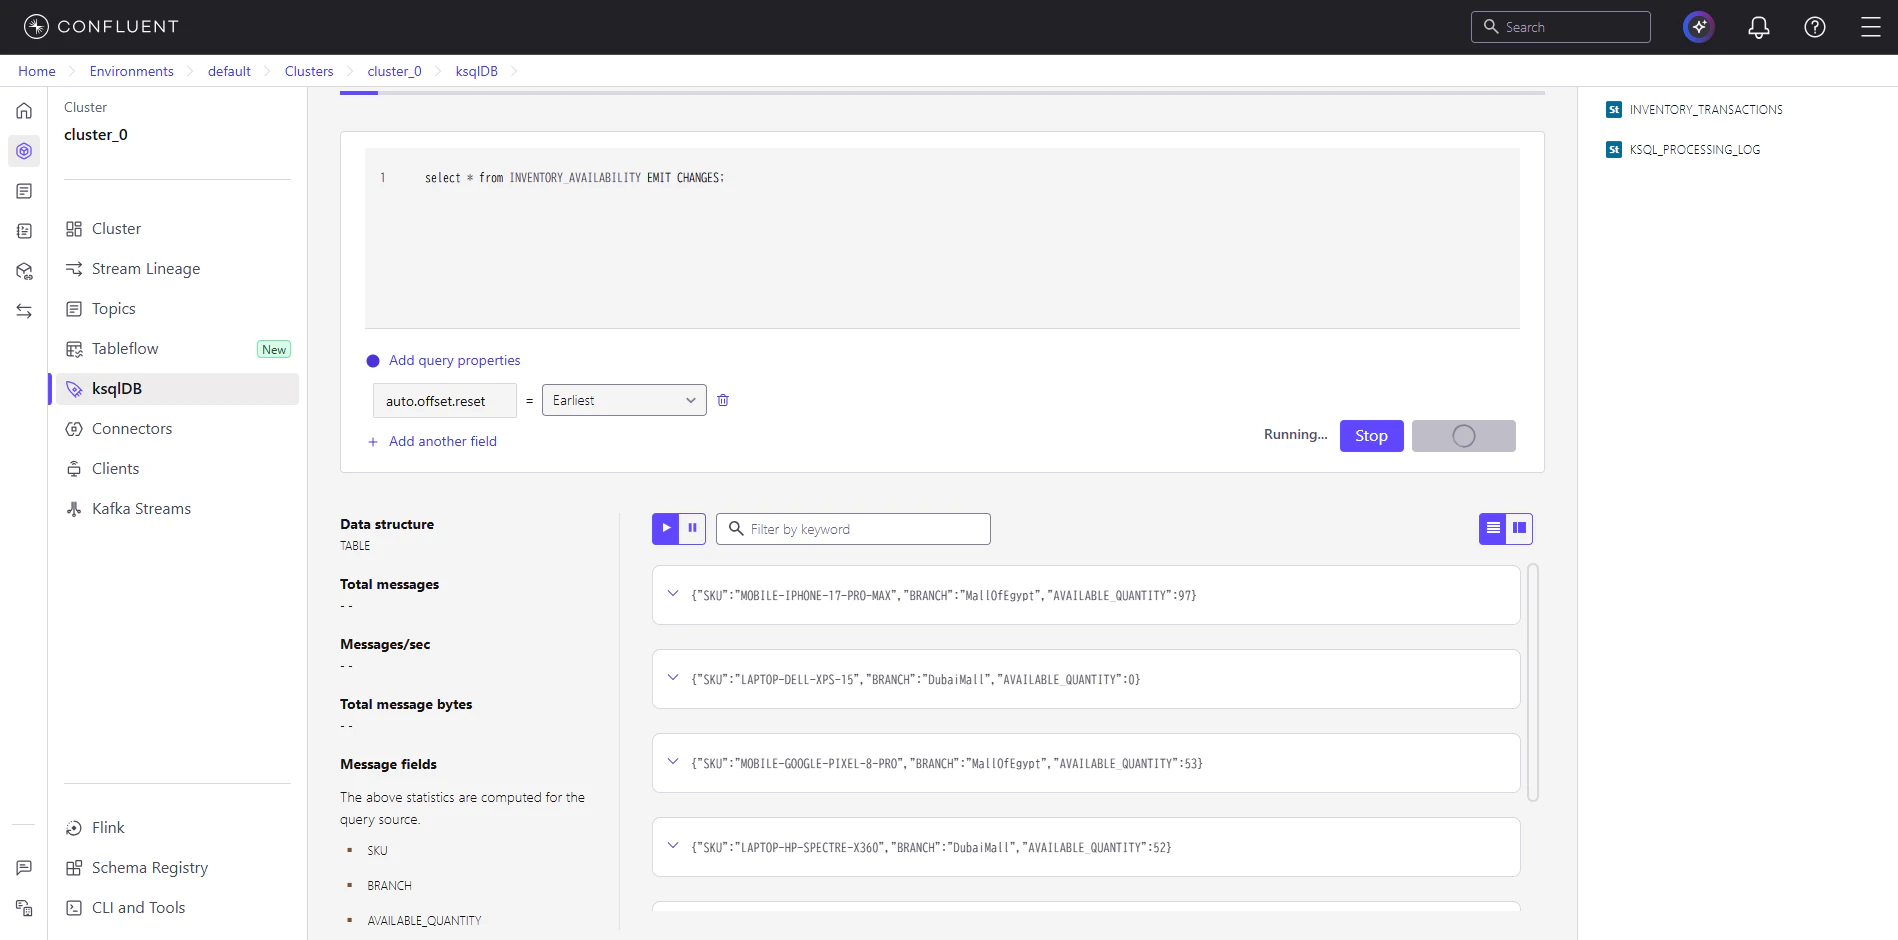Viewport: 1898px width, 940px height.
Task: Click the AVAILABLE_QUANTITY message field
Action: 424,921
